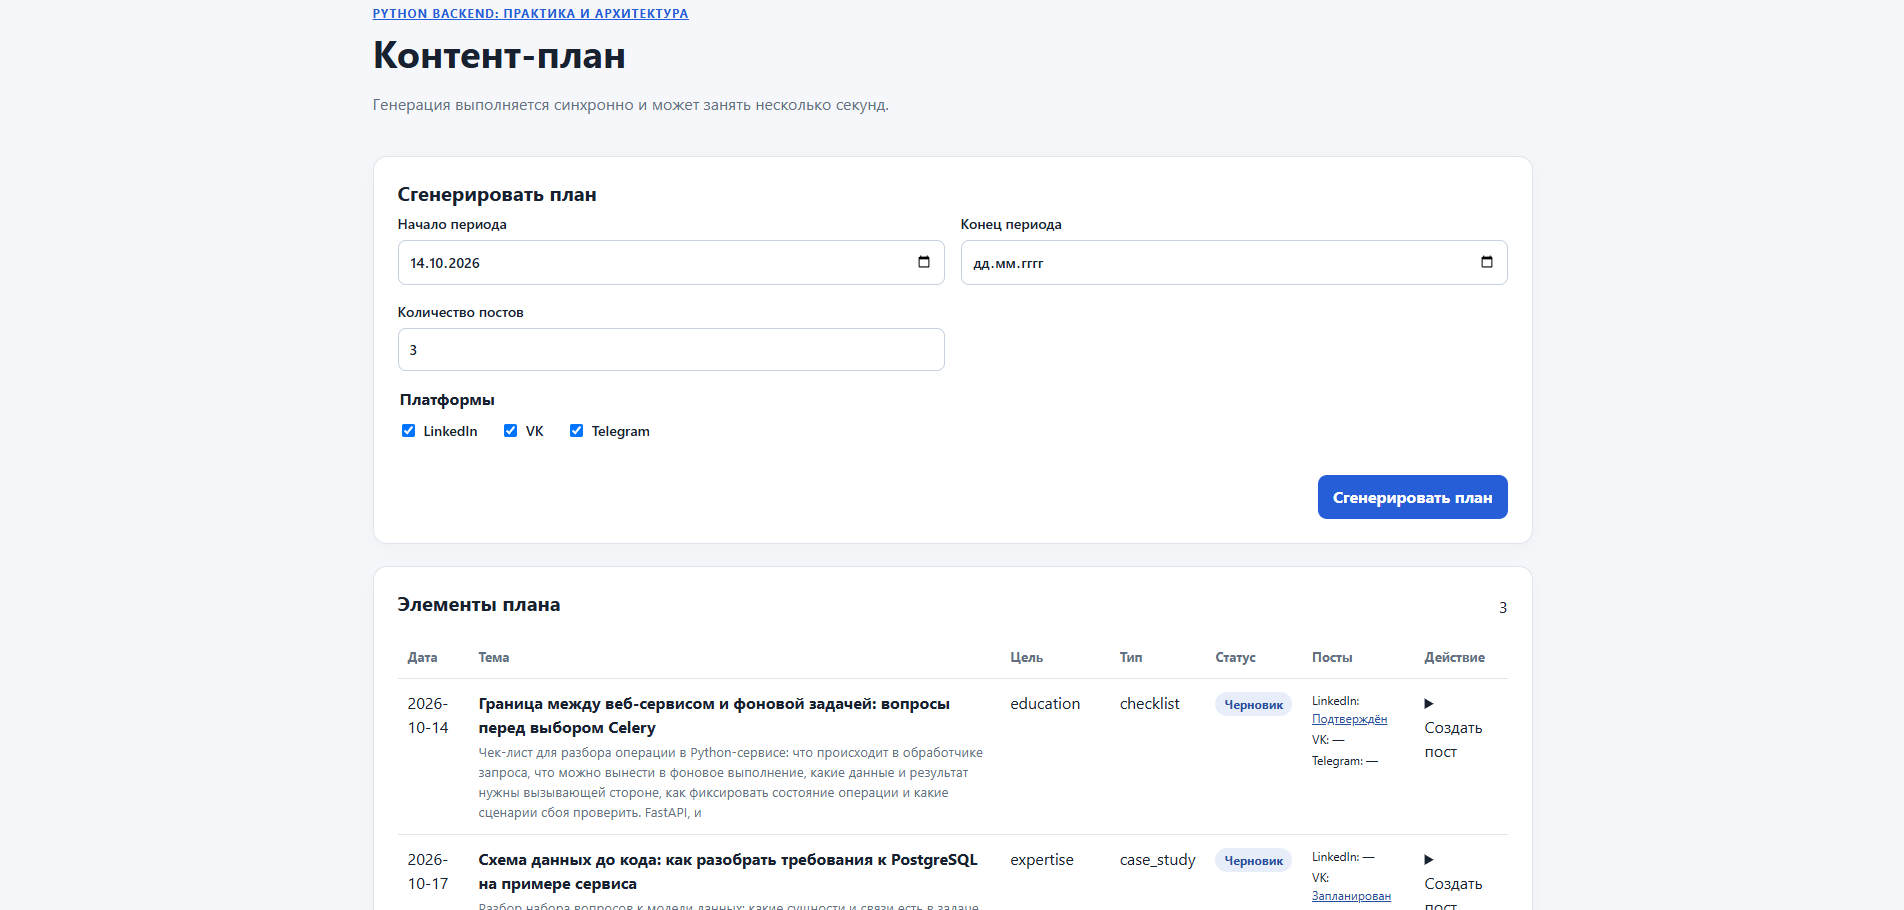The image size is (1904, 910).
Task: Click the Цель column header
Action: (1026, 657)
